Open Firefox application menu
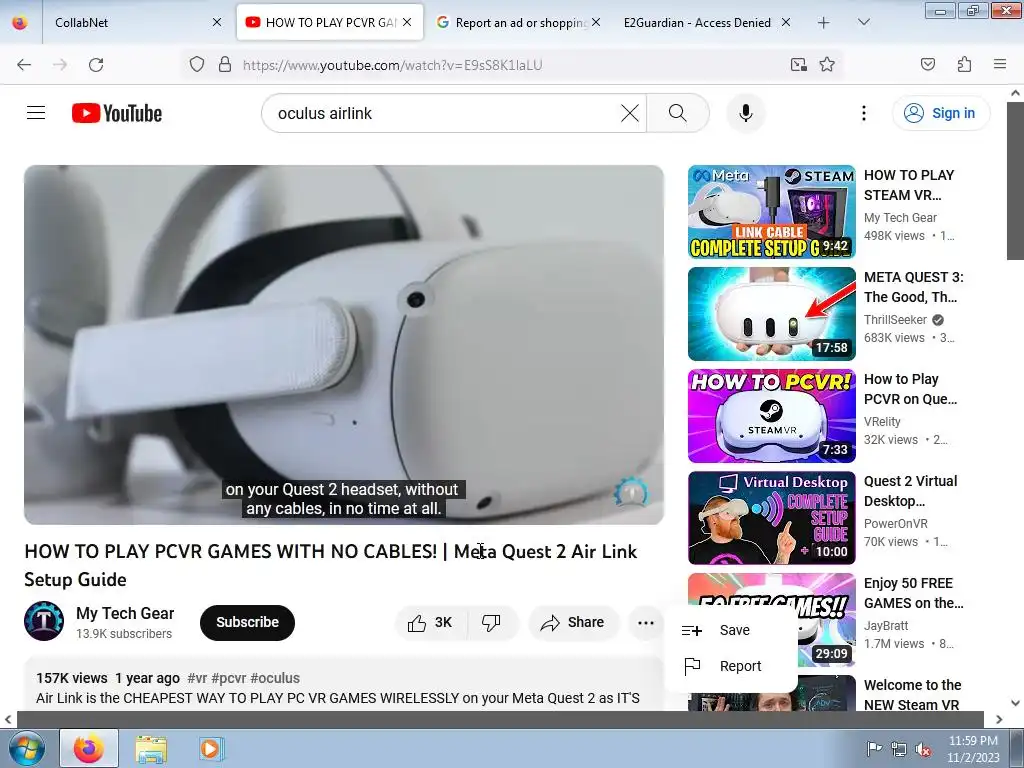Image resolution: width=1024 pixels, height=768 pixels. coord(999,65)
